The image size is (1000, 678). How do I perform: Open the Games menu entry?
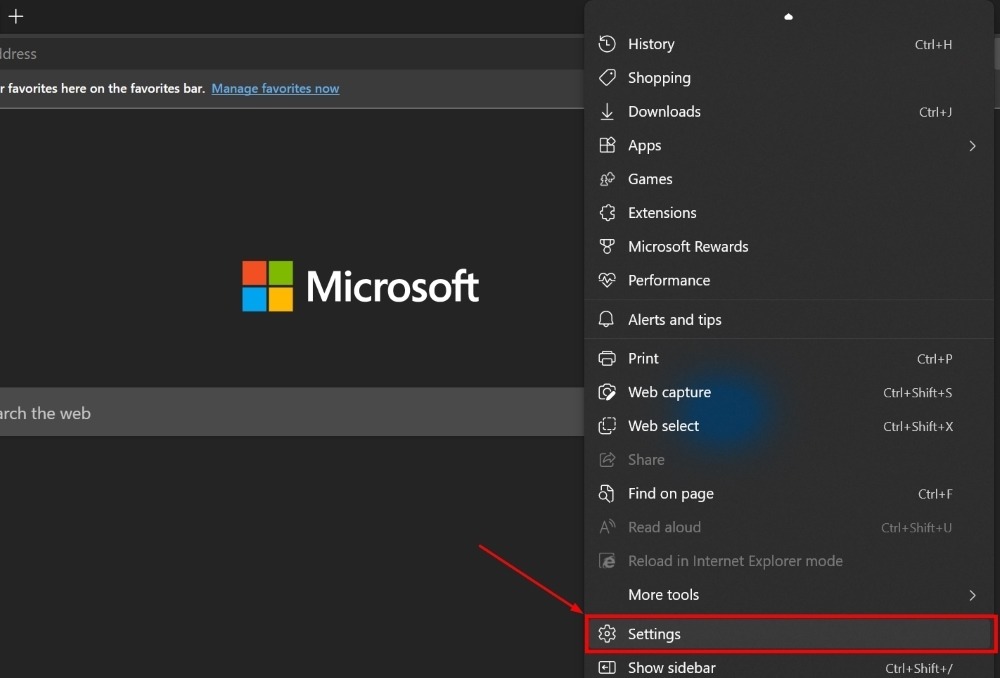(x=650, y=179)
